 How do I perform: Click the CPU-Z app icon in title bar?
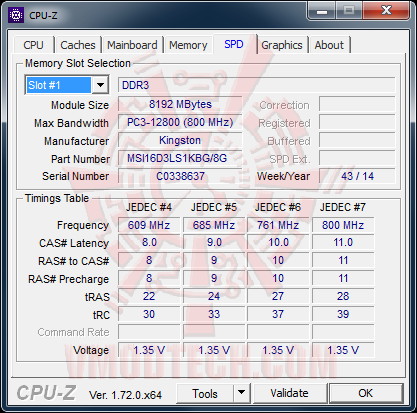point(16,15)
